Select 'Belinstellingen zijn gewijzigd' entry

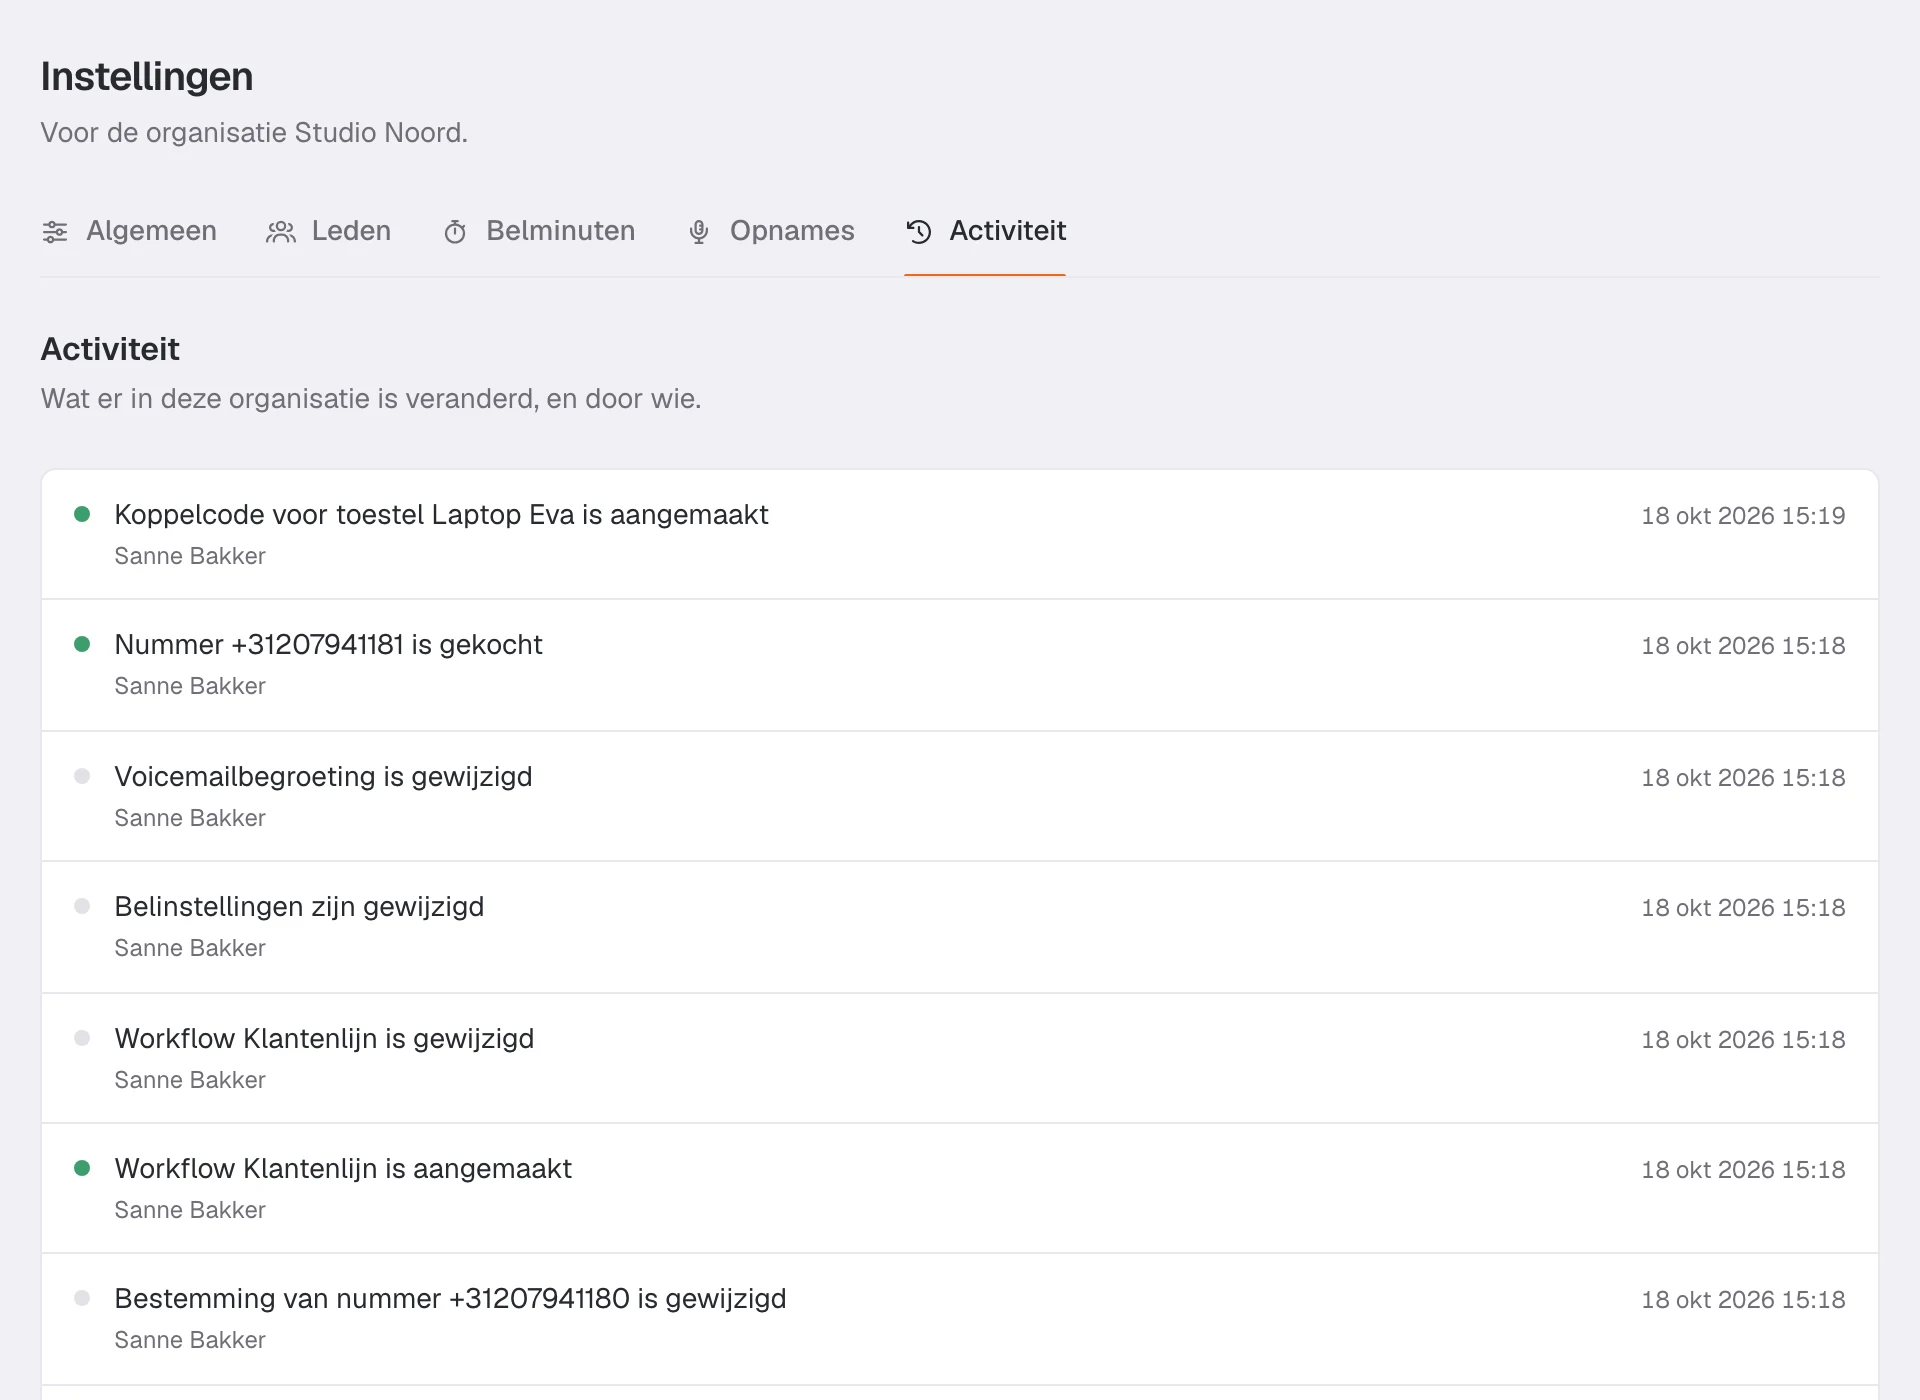(x=299, y=907)
